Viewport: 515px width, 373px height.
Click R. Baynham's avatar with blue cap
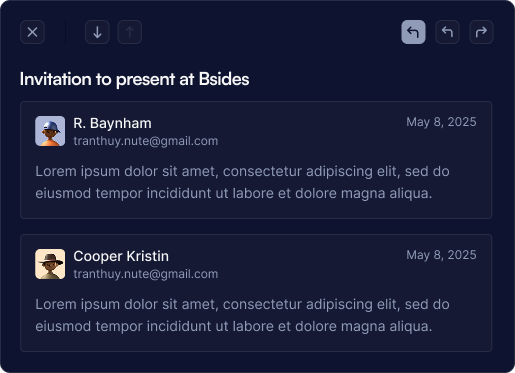coord(50,131)
